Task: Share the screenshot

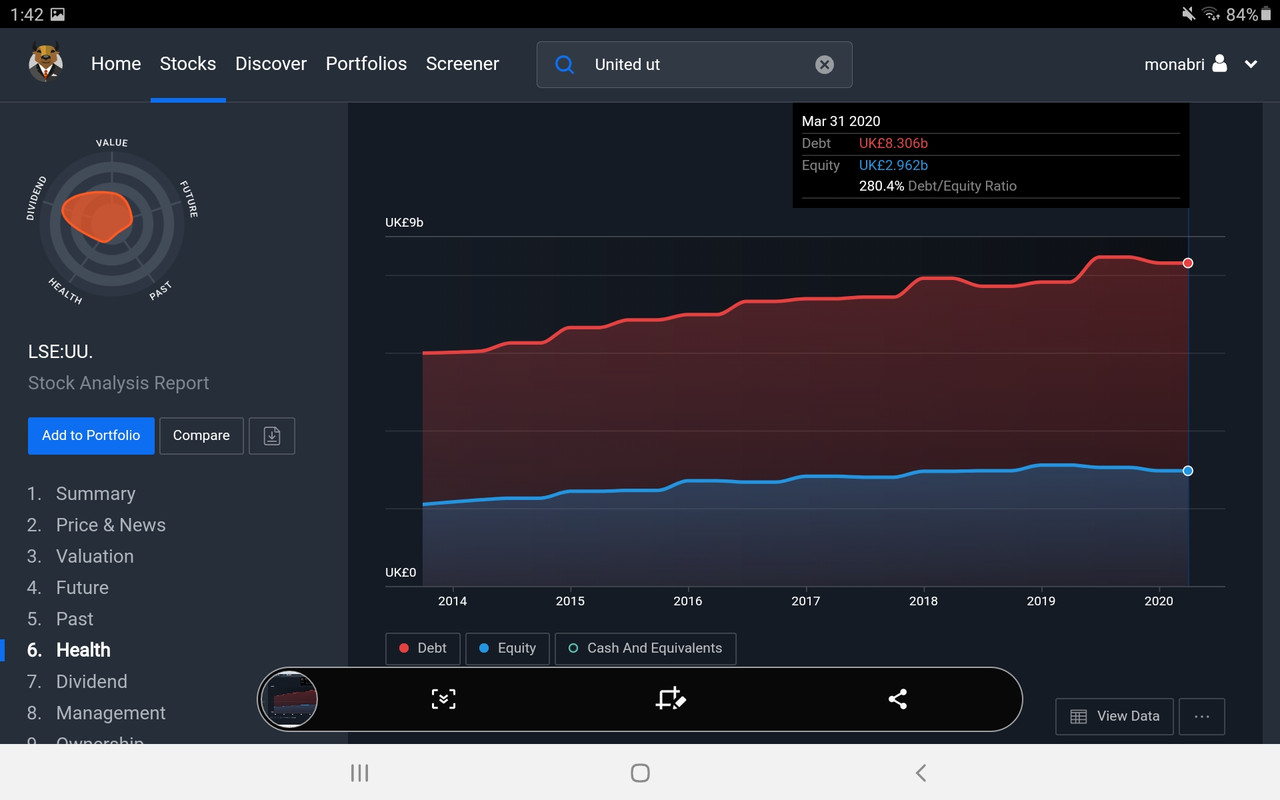Action: (x=897, y=699)
